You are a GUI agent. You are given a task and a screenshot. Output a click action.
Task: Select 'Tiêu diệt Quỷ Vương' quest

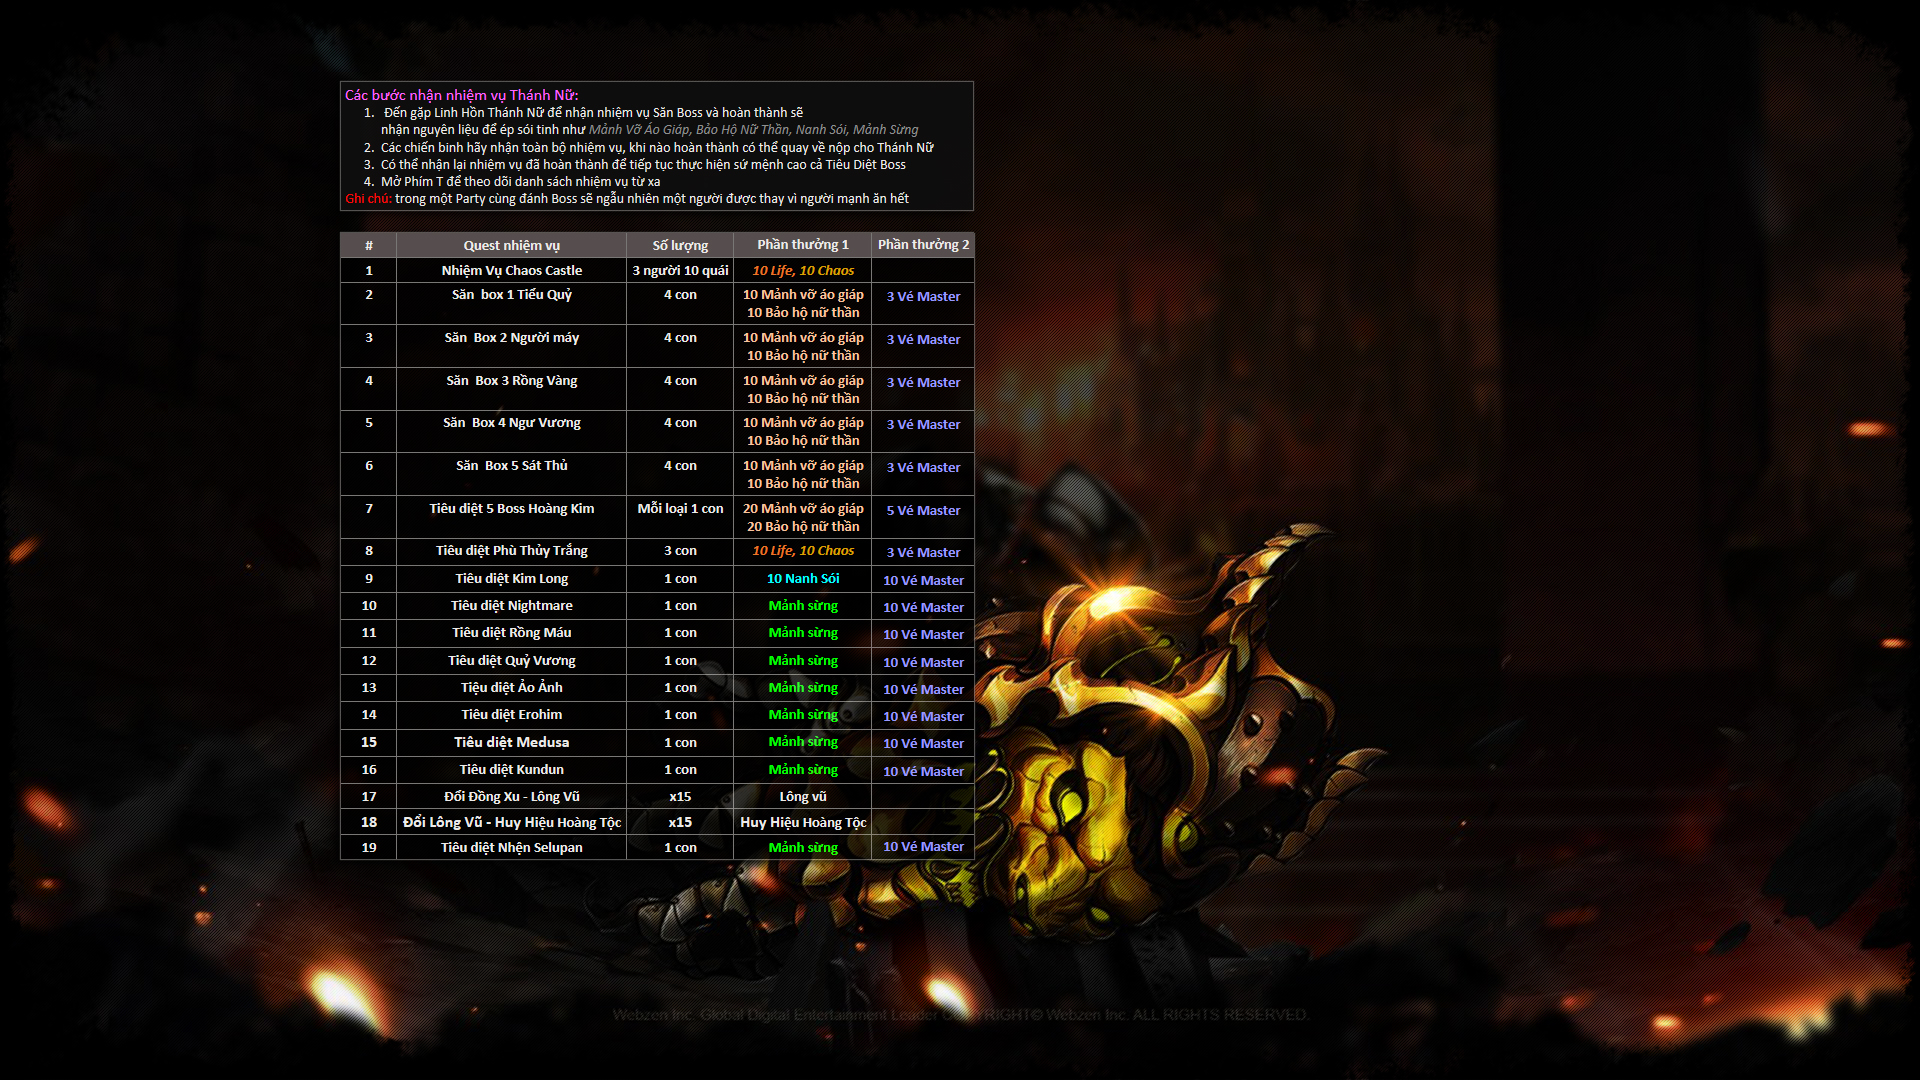tap(511, 661)
